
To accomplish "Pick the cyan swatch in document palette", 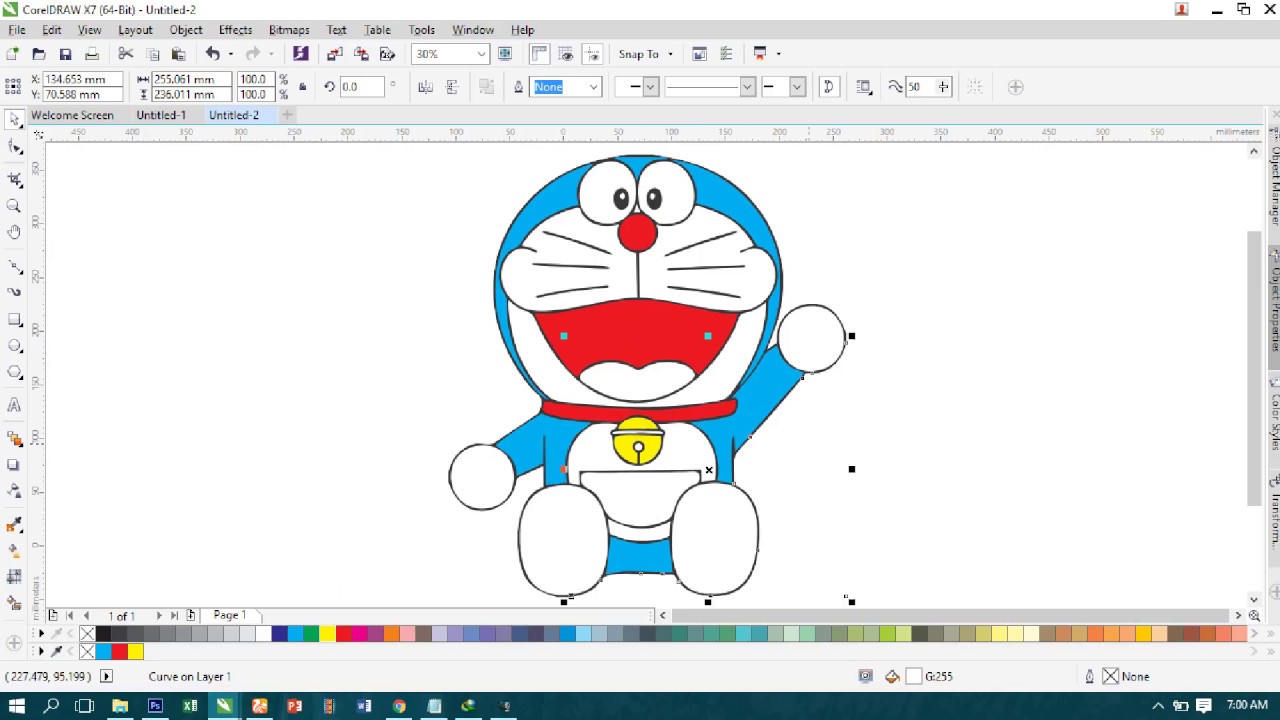I will click(x=104, y=652).
